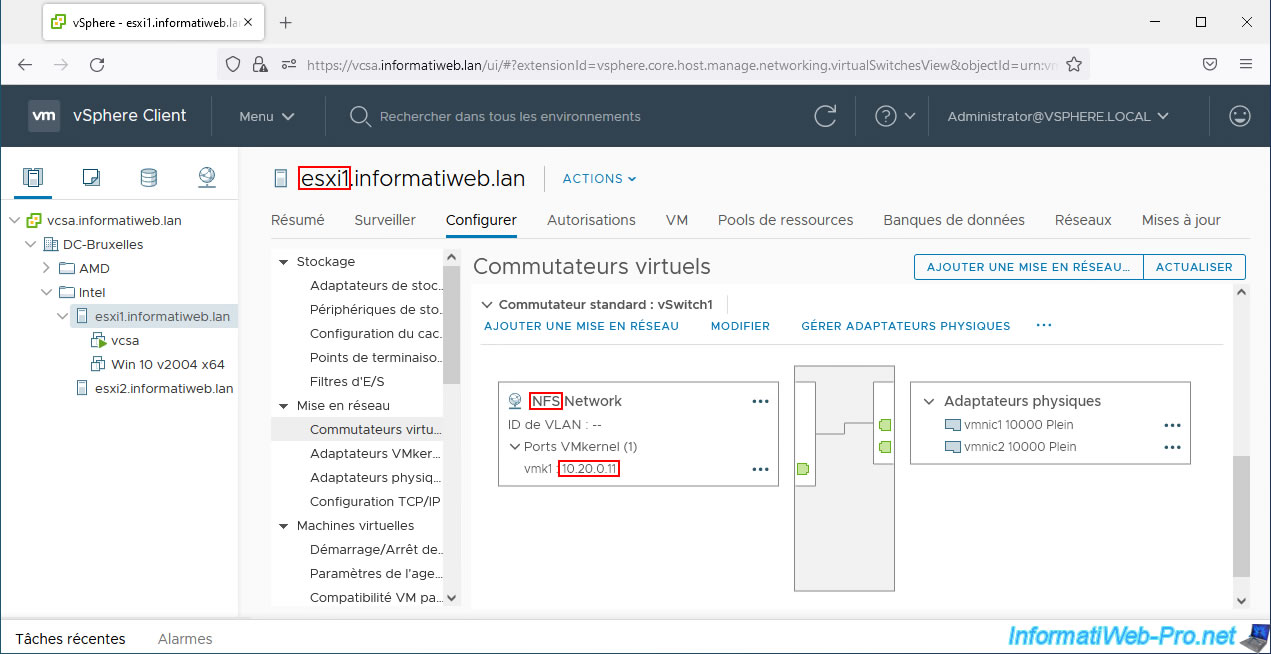Screen dimensions: 1271x654
Task: Collapse the Adaptateurs physiques list
Action: coord(930,401)
